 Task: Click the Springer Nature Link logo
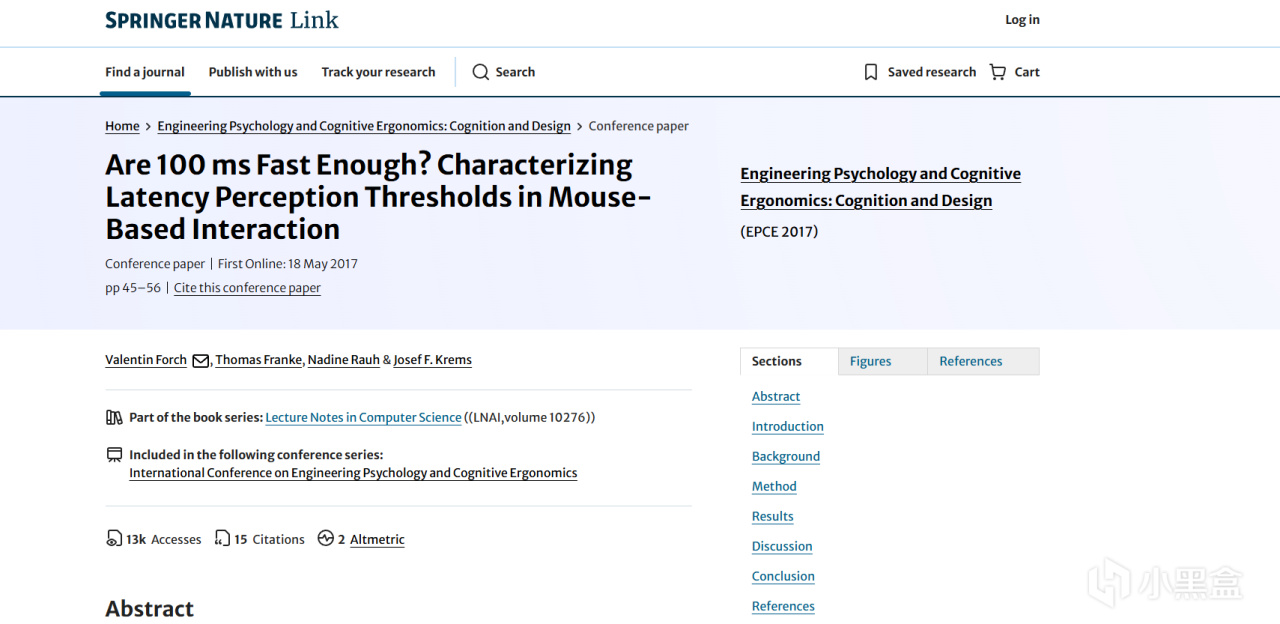coord(222,20)
